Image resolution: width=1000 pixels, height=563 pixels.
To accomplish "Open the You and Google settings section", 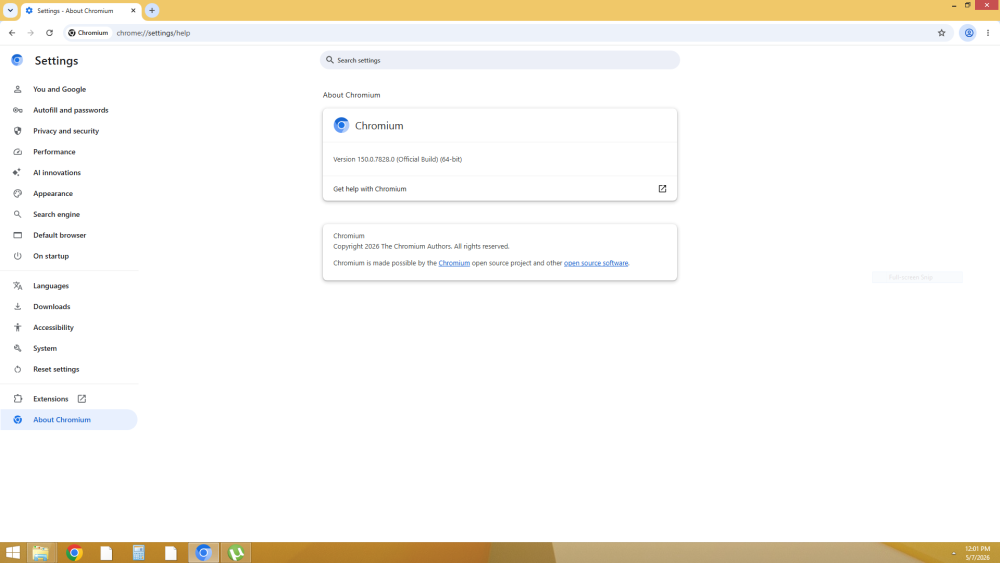I will click(59, 89).
